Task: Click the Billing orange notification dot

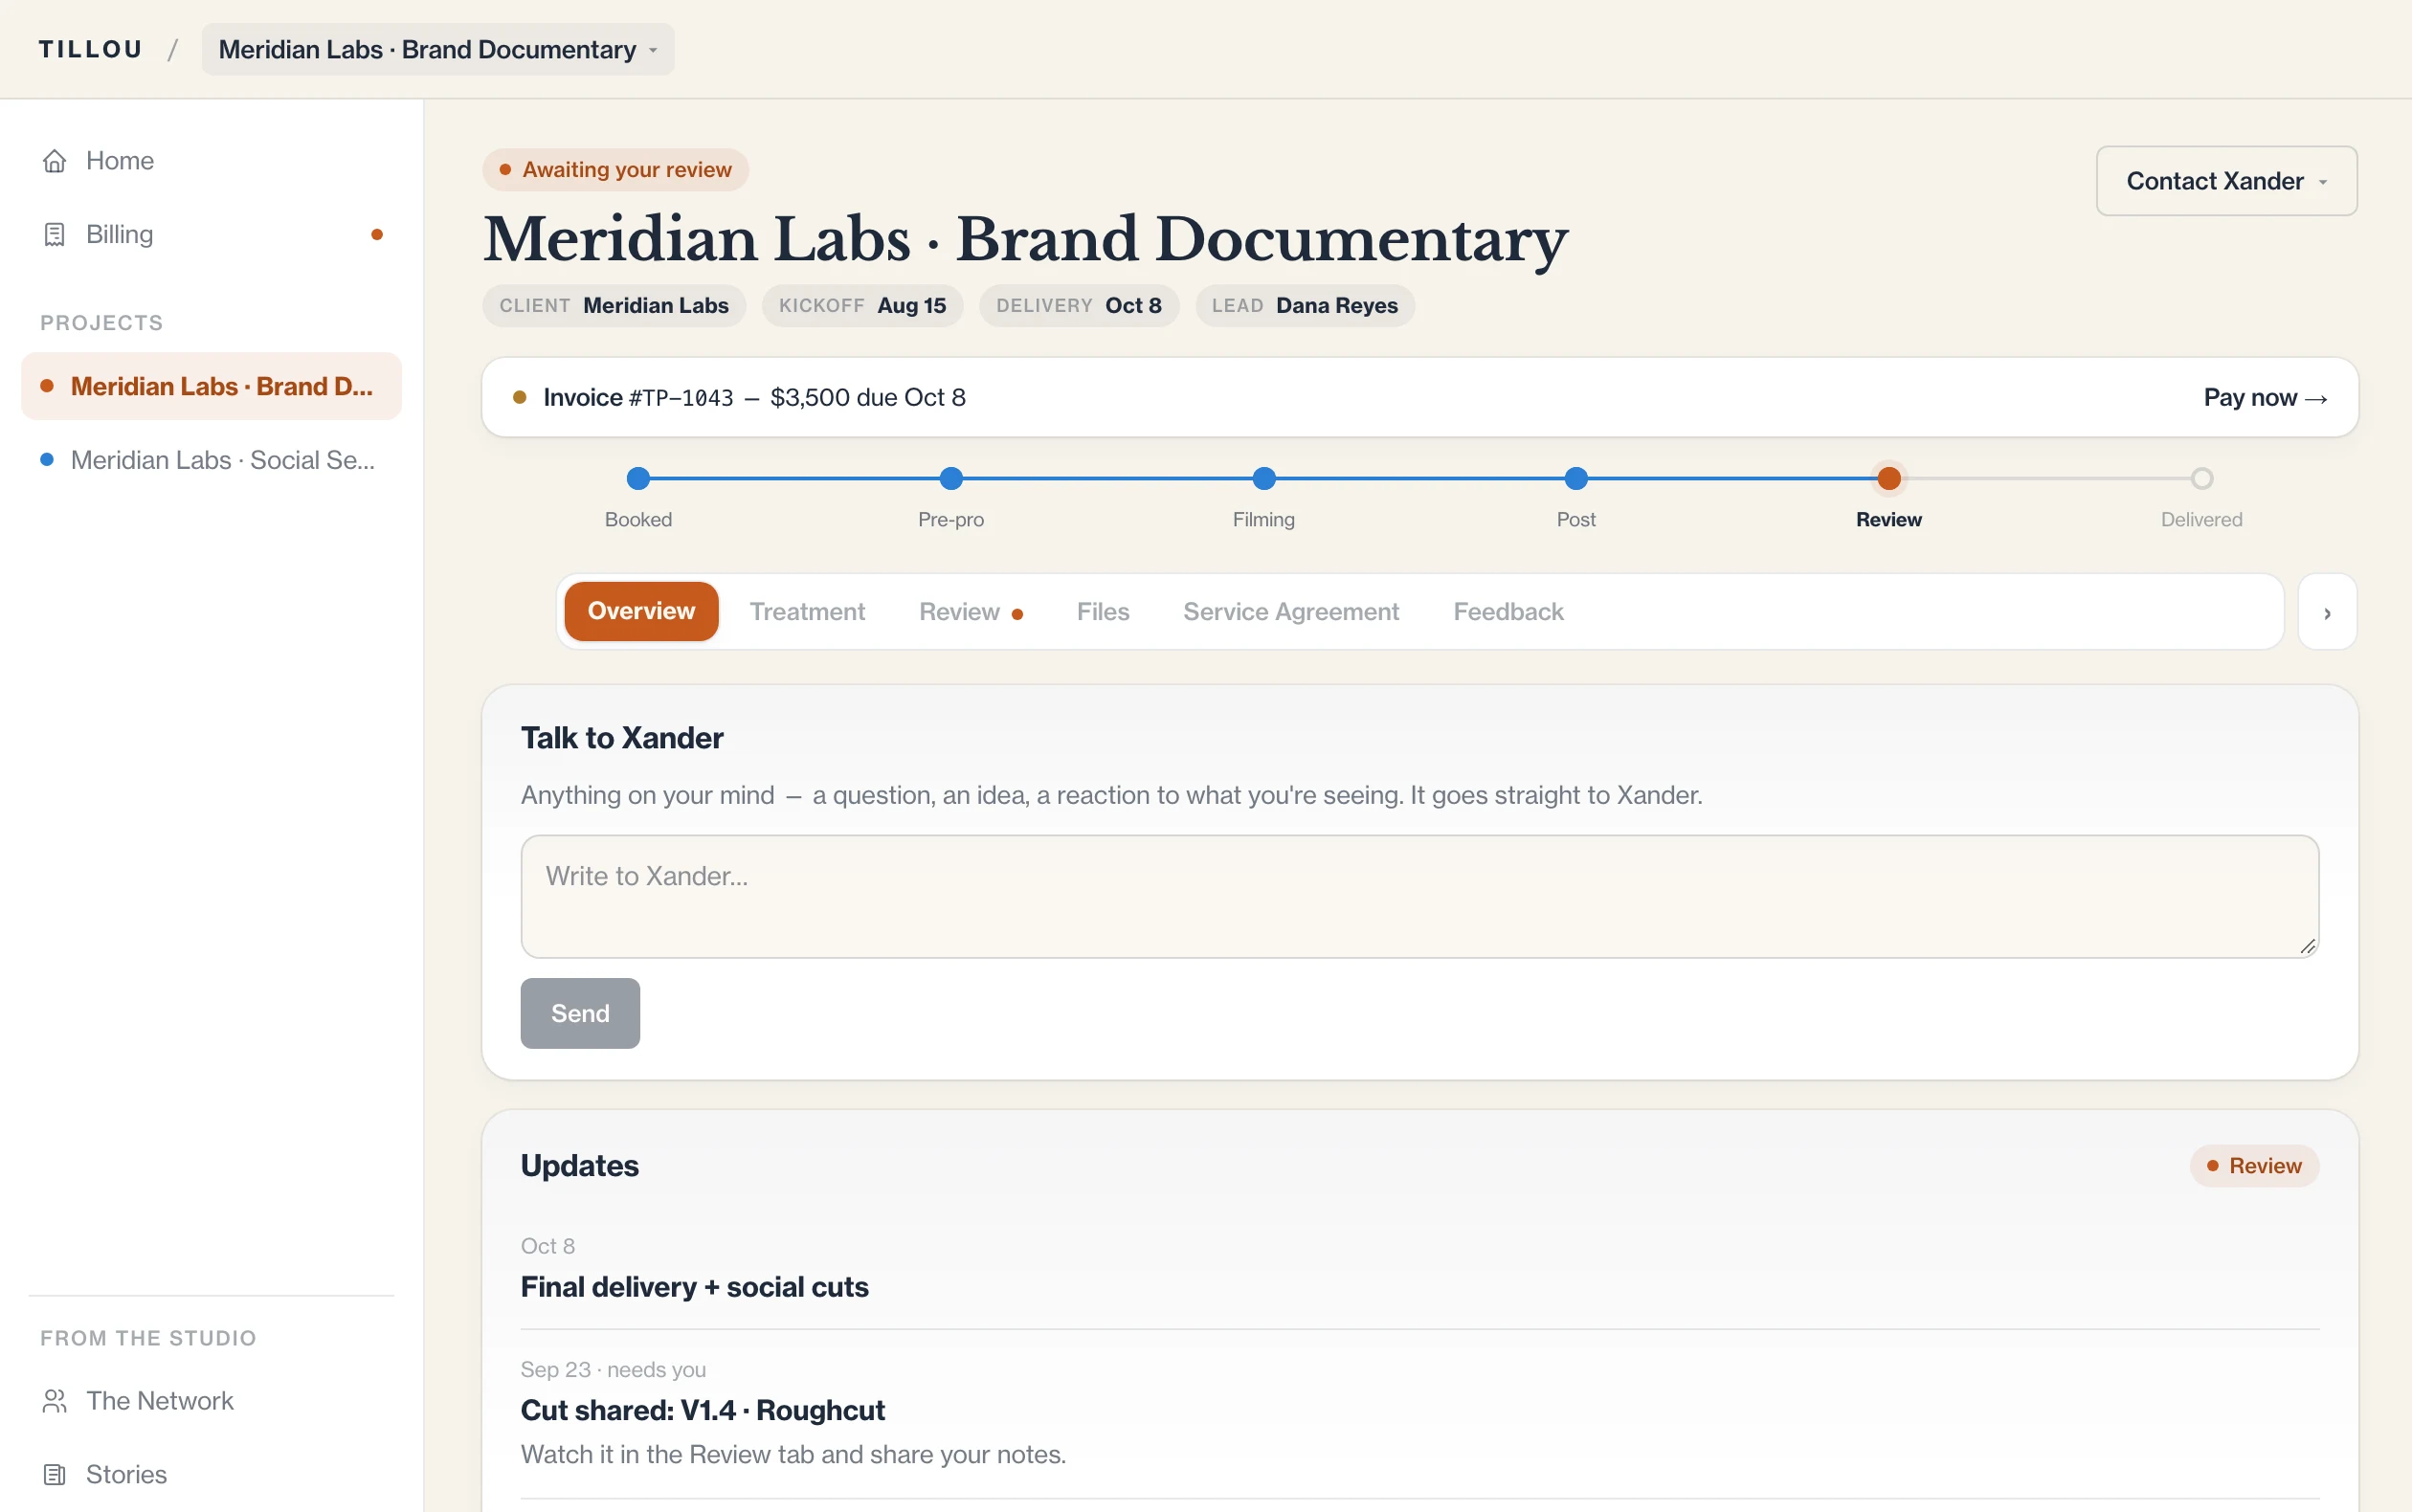Action: coord(377,235)
